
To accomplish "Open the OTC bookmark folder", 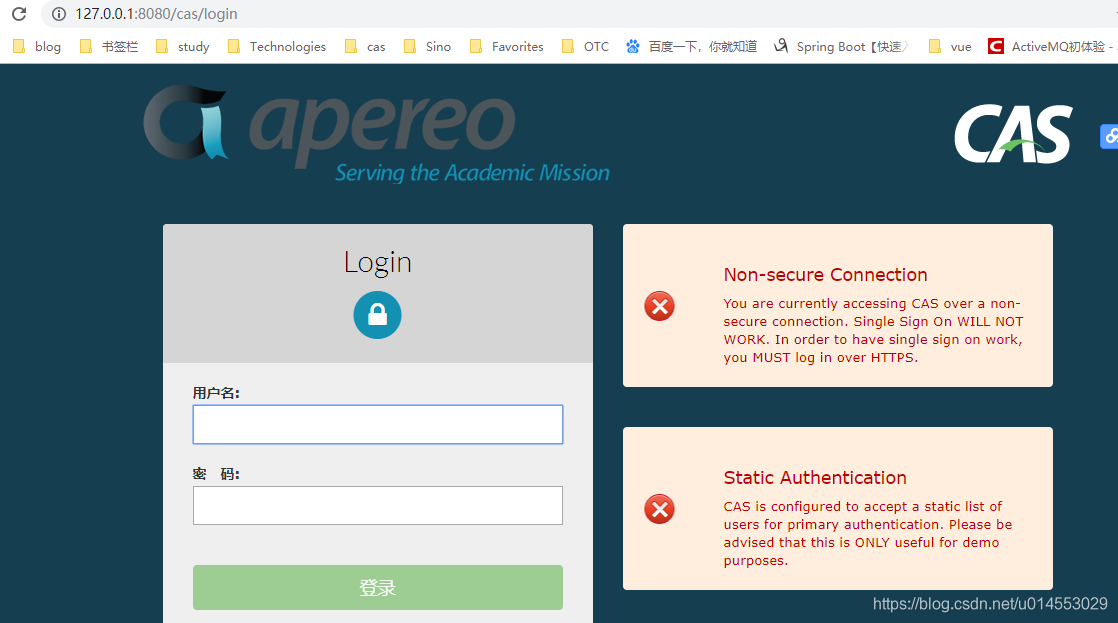I will click(x=585, y=46).
